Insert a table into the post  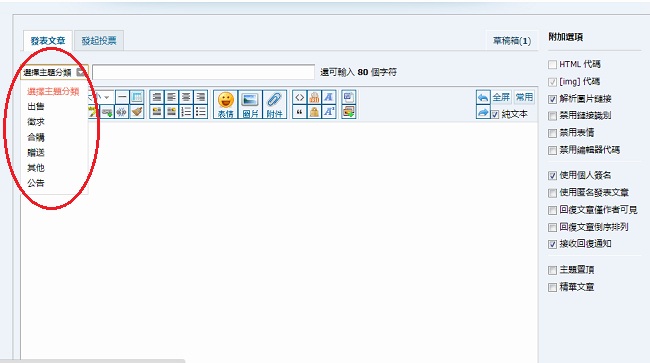(x=137, y=97)
